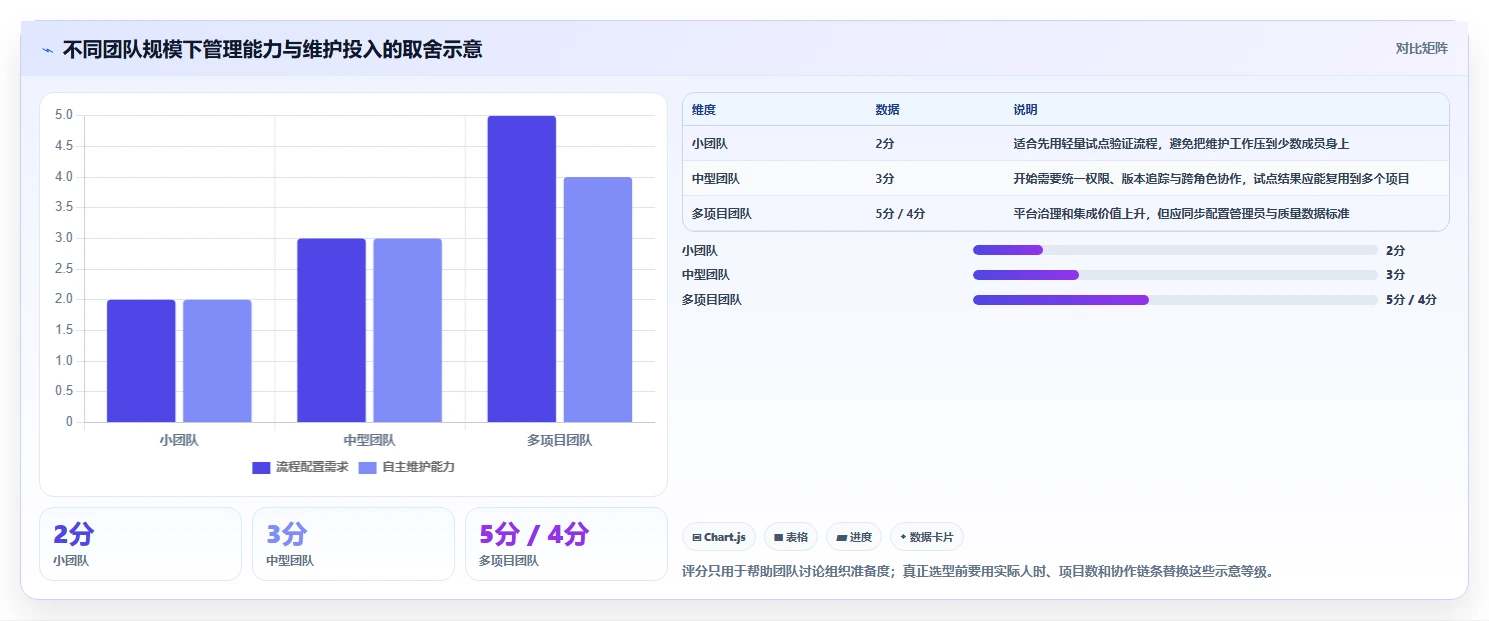
Task: Click the 进度 tag
Action: (x=854, y=537)
